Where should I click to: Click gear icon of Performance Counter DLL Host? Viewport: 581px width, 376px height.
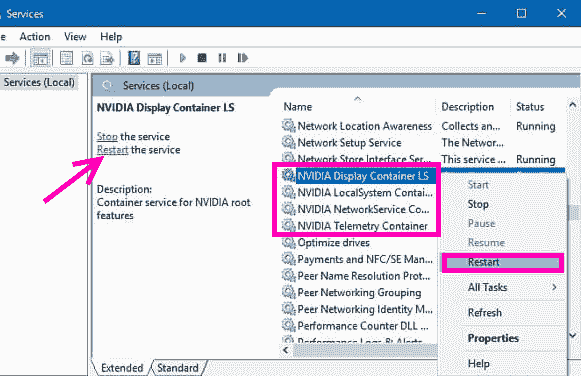click(x=288, y=325)
